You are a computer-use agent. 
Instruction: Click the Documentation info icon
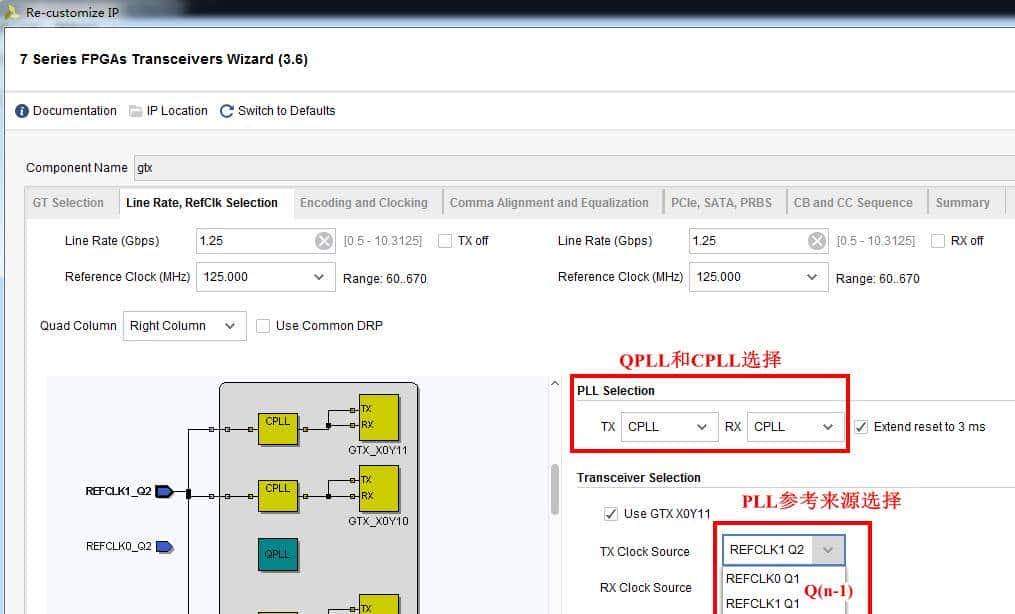tap(22, 111)
